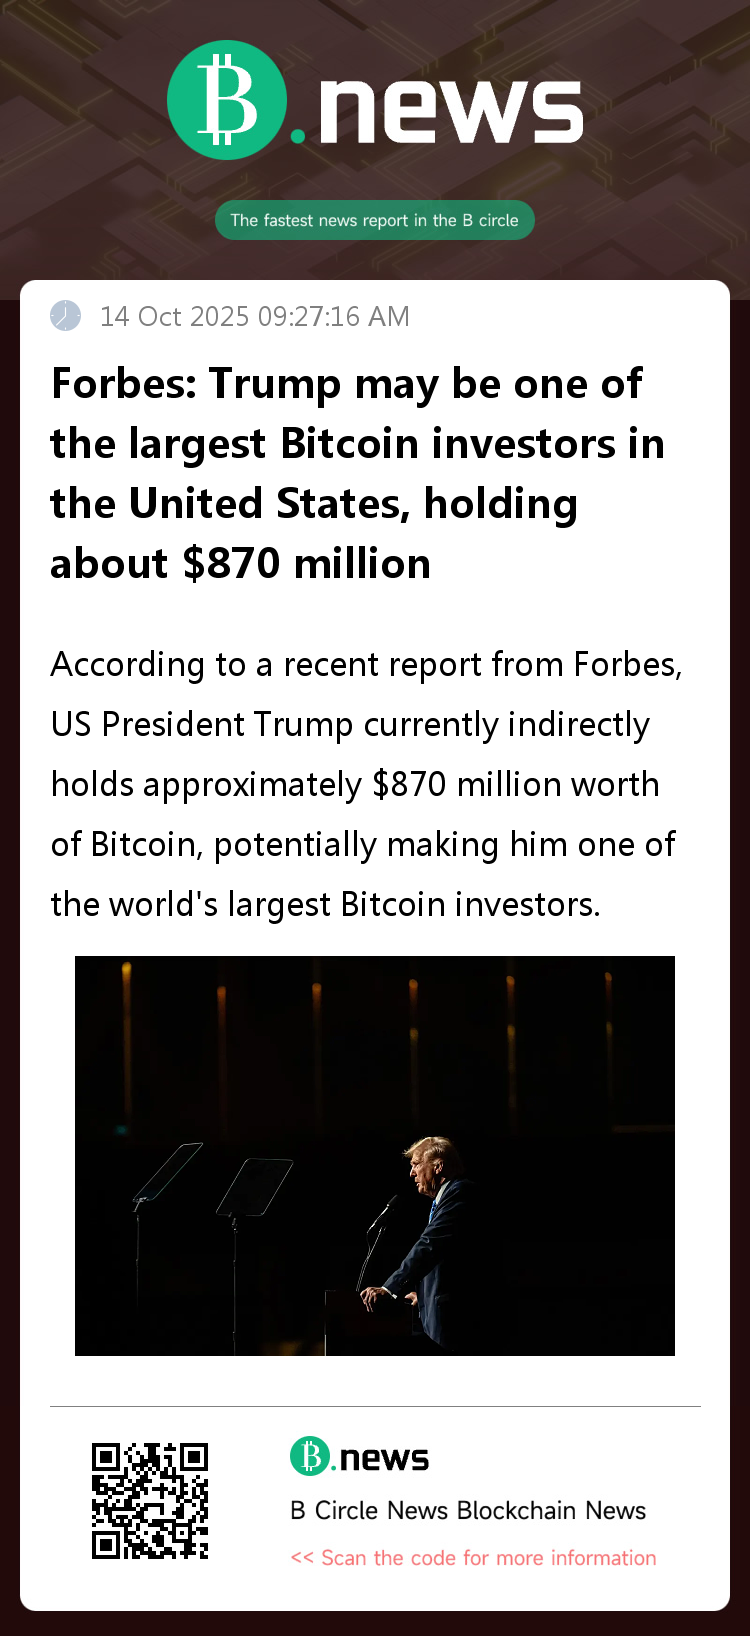Open "Scan the code for more information" link
Image resolution: width=750 pixels, height=1636 pixels.
tap(488, 1558)
